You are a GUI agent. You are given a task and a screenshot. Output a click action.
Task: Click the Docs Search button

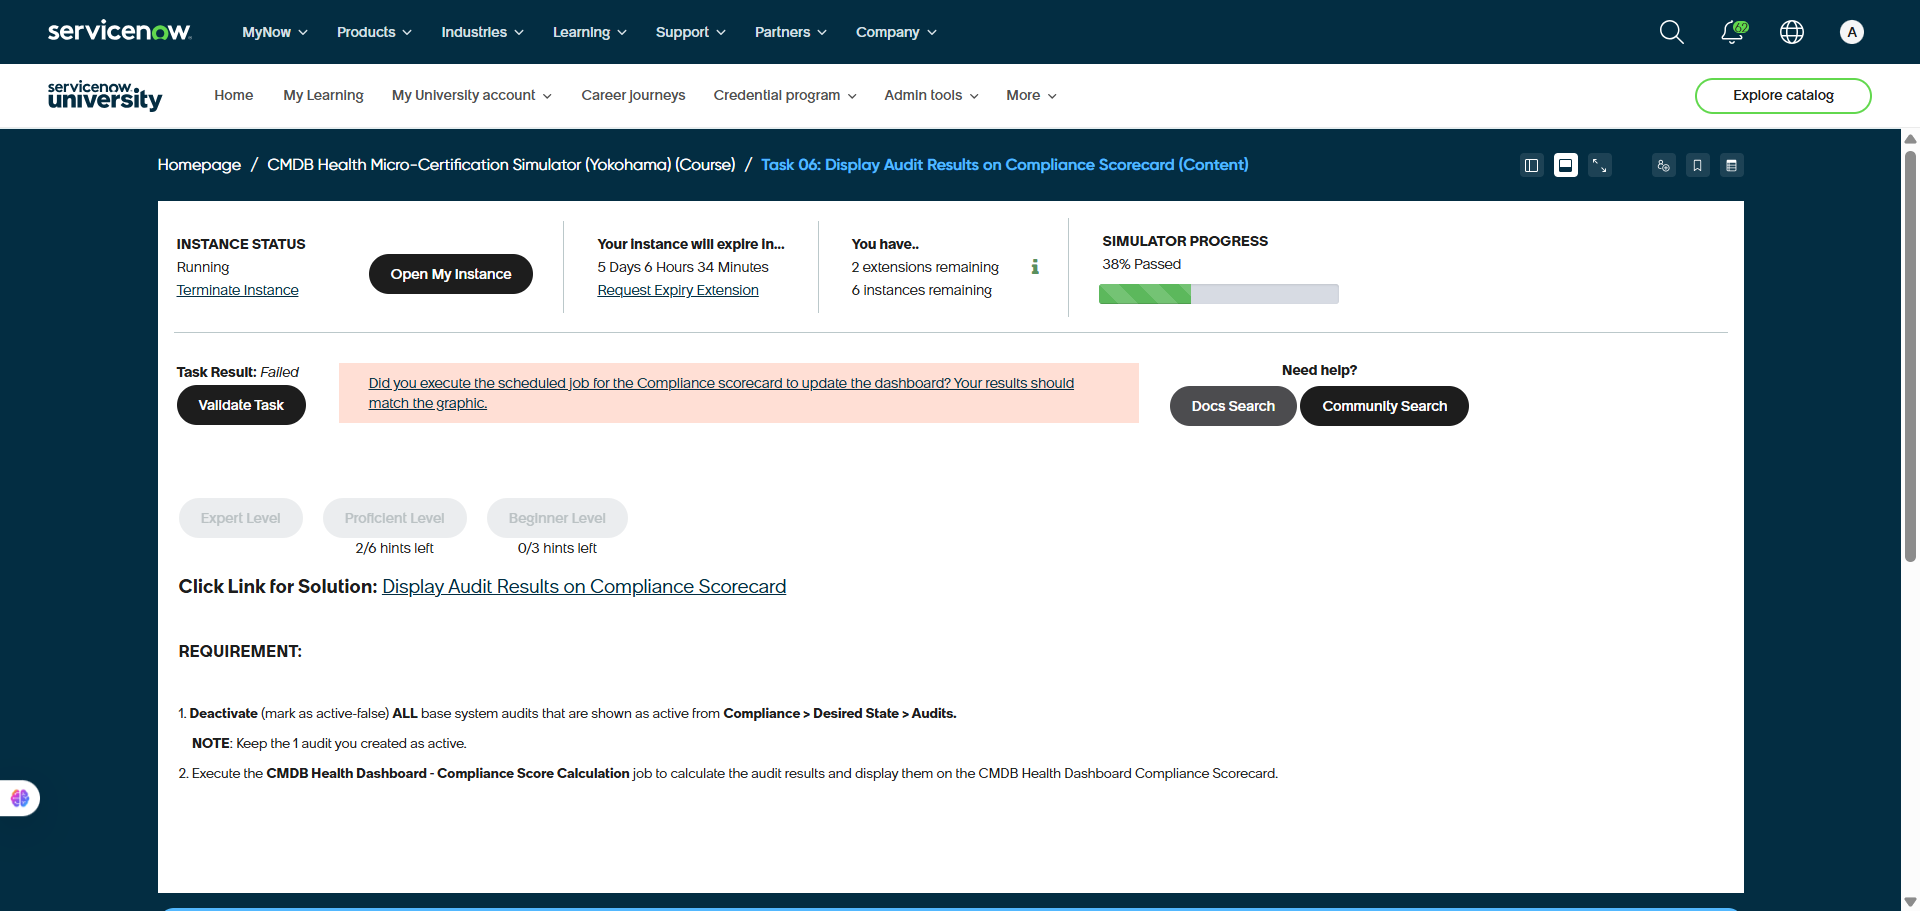tap(1233, 406)
